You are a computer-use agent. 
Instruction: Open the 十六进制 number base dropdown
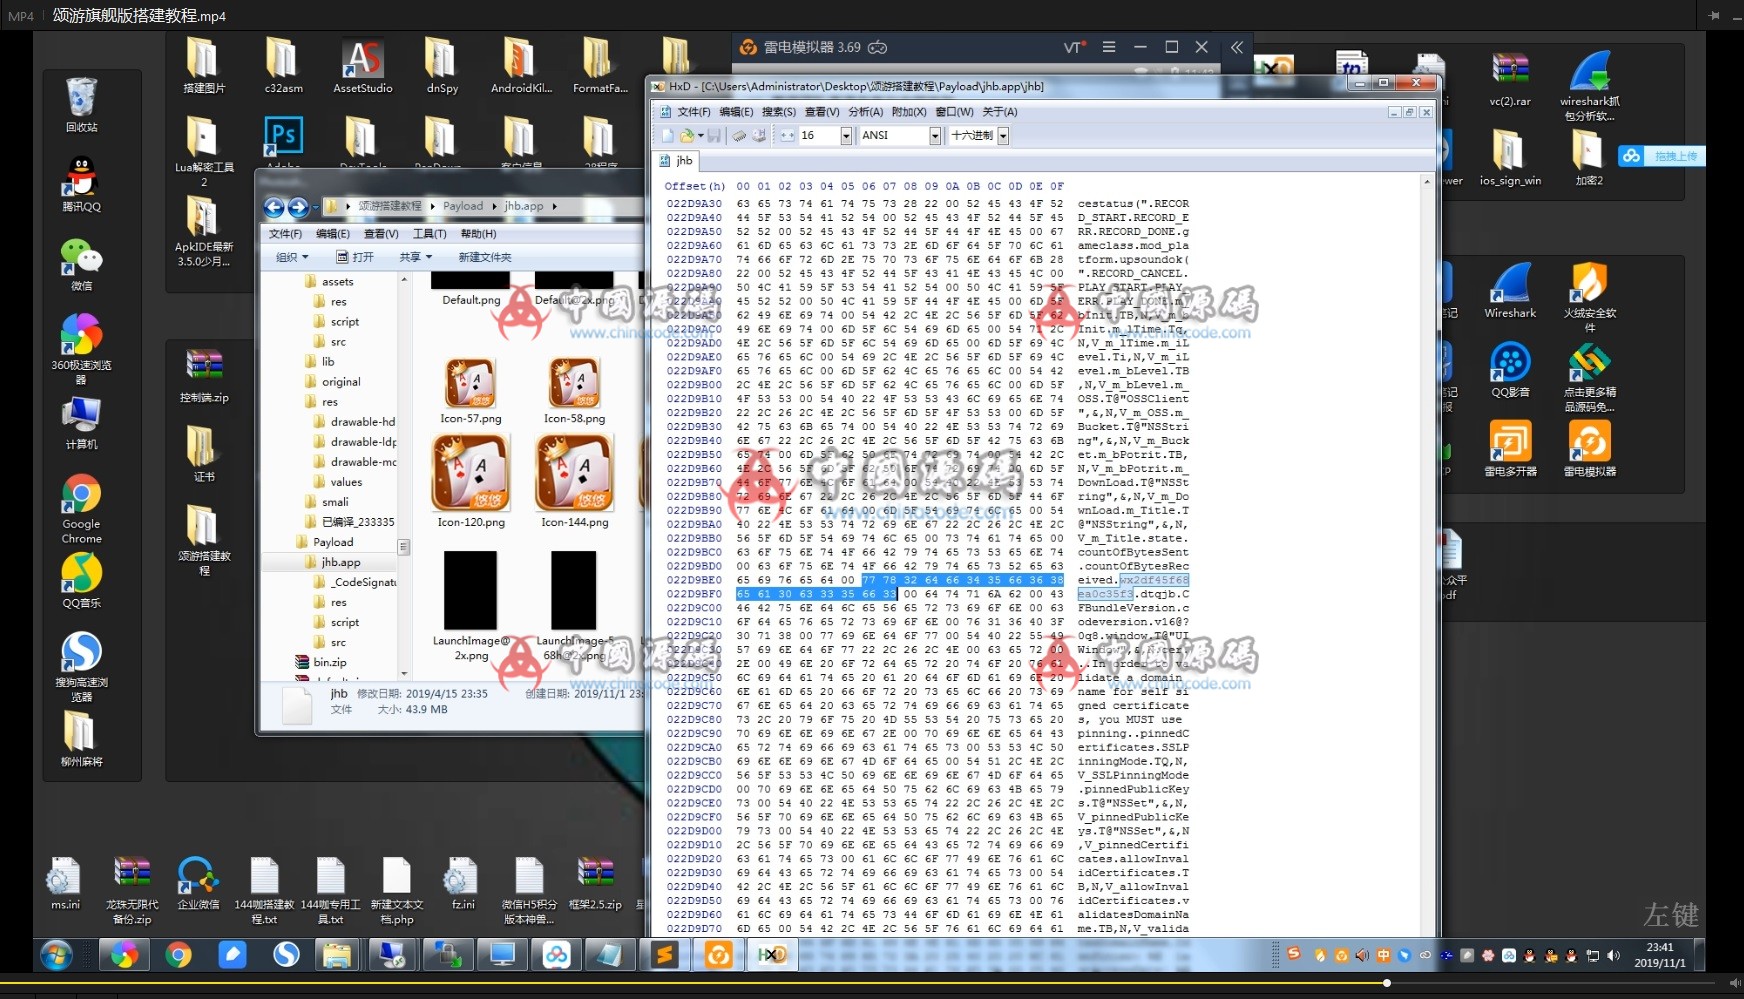coord(1003,136)
